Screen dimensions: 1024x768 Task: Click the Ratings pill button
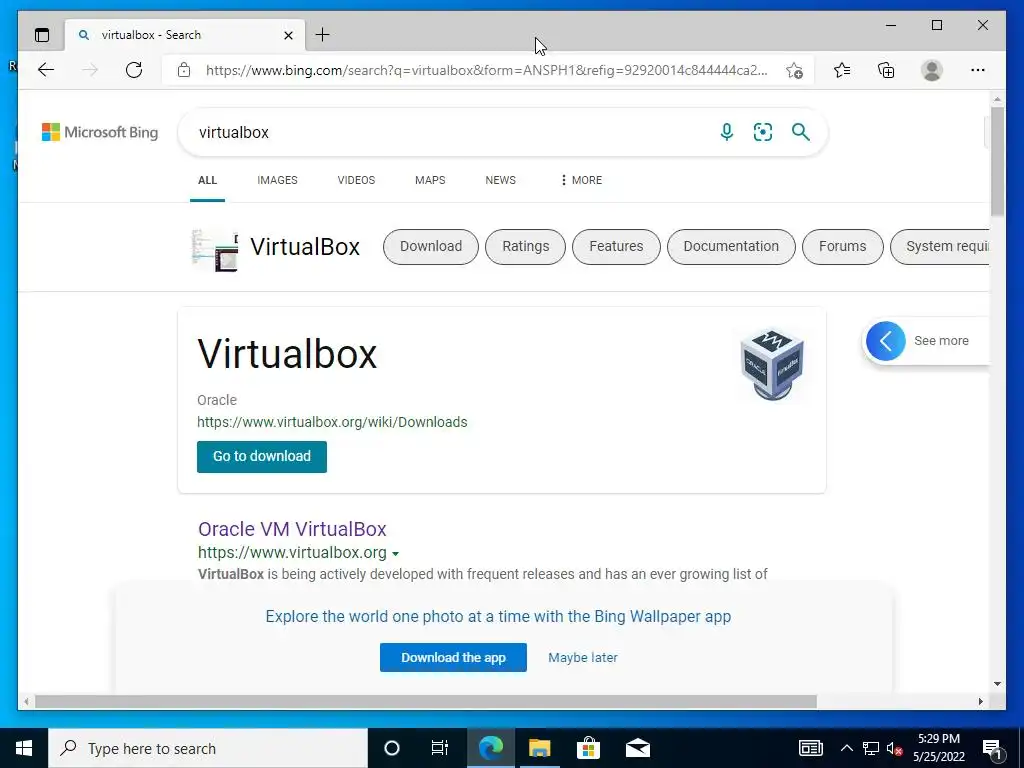(526, 247)
